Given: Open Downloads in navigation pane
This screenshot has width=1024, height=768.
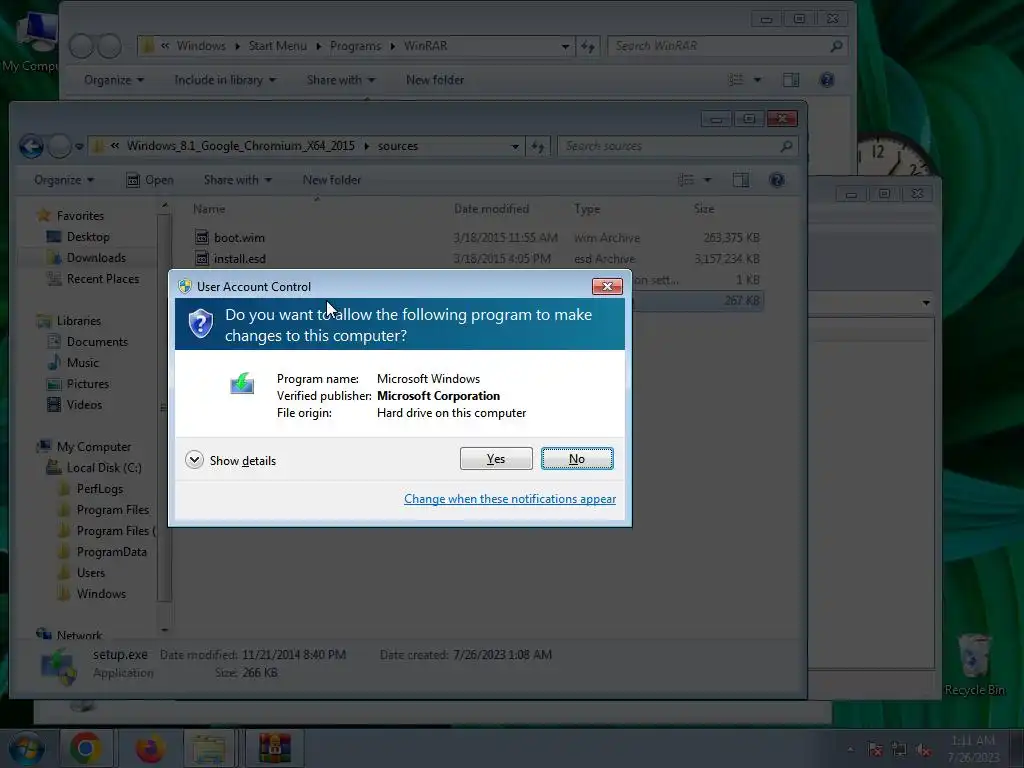Looking at the screenshot, I should [x=96, y=257].
